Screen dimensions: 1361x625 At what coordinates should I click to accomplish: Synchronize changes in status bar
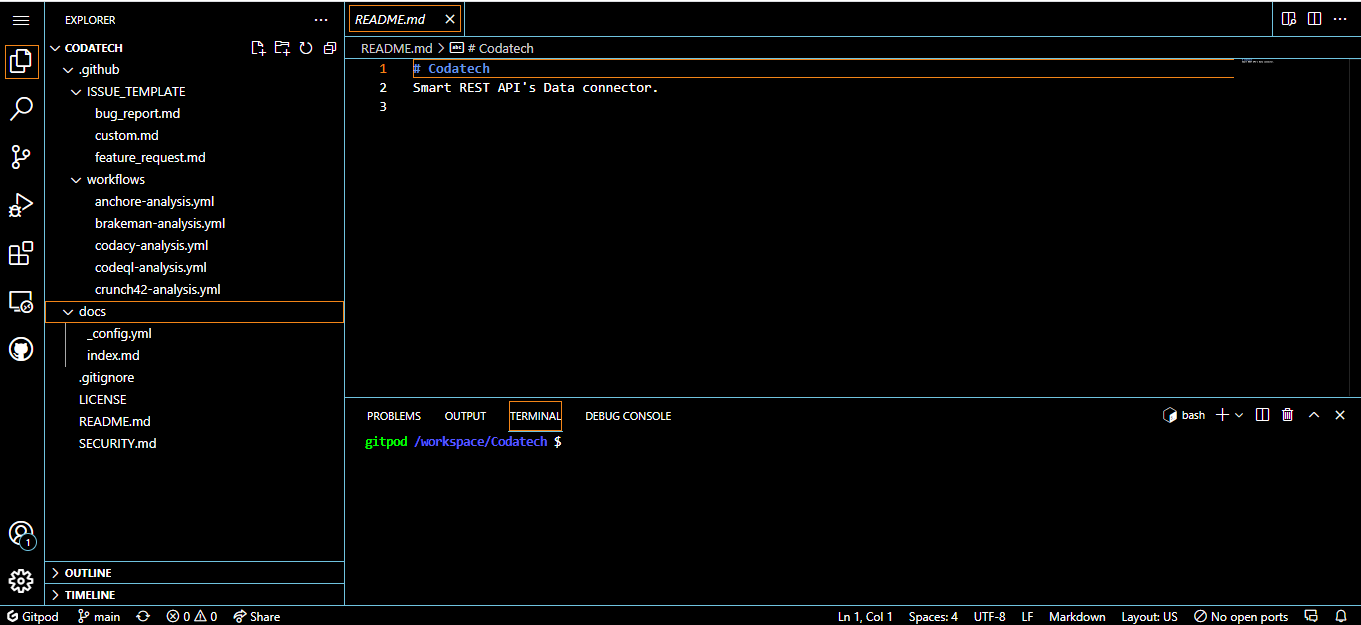(x=143, y=616)
